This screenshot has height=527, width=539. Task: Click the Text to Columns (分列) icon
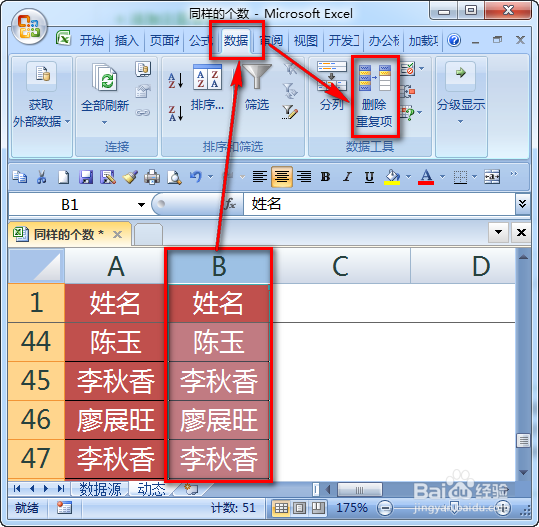[x=332, y=76]
